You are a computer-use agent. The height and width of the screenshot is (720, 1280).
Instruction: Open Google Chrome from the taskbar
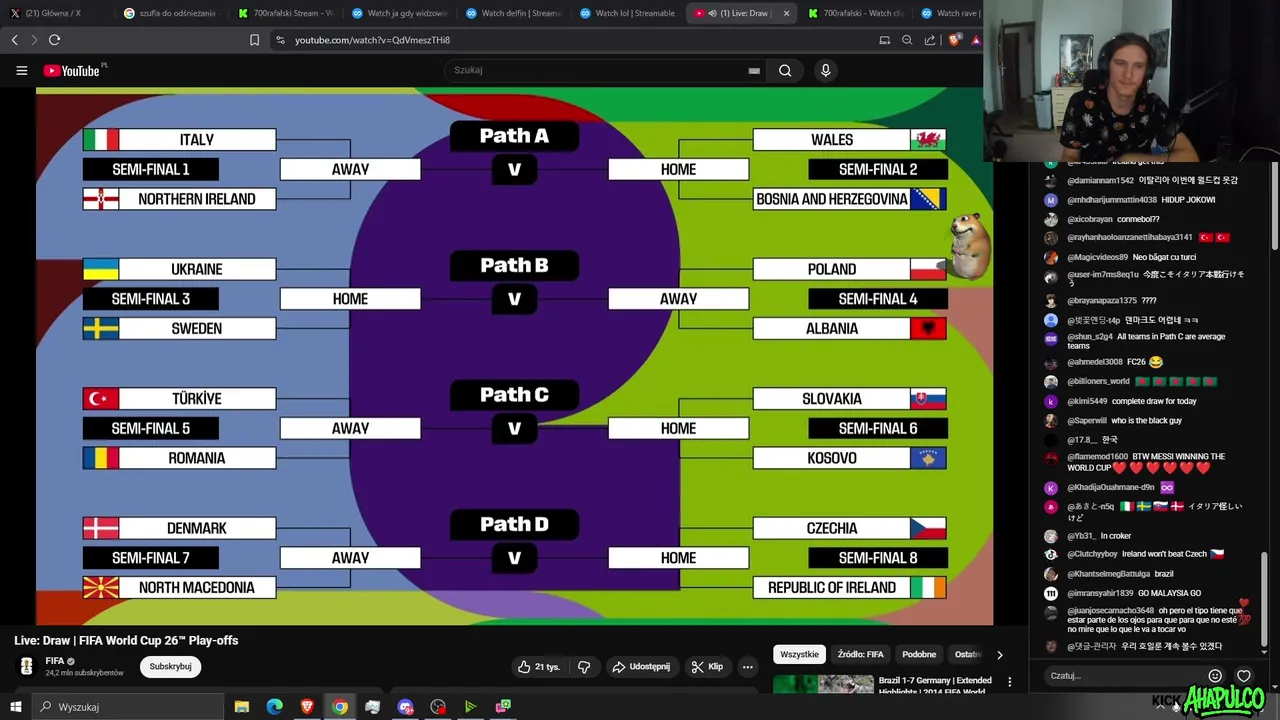tap(340, 707)
